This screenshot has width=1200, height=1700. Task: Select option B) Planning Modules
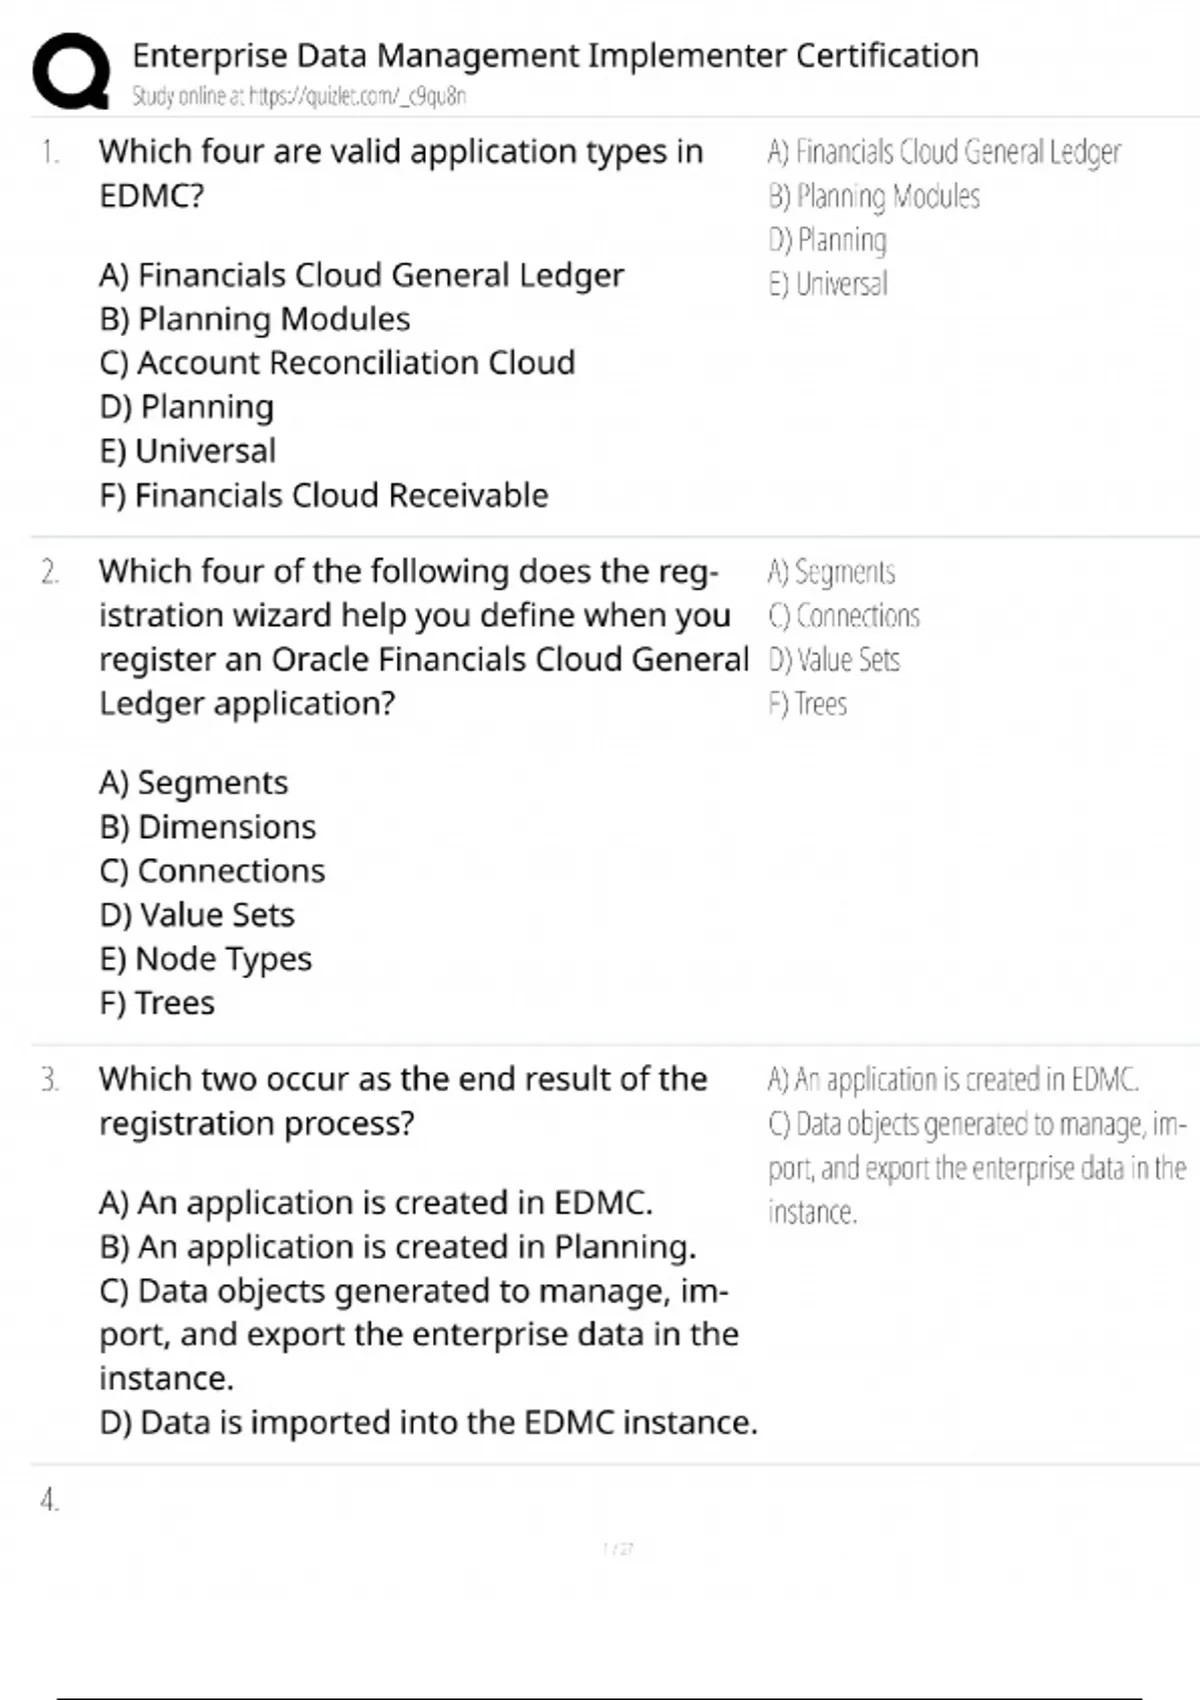pyautogui.click(x=255, y=319)
